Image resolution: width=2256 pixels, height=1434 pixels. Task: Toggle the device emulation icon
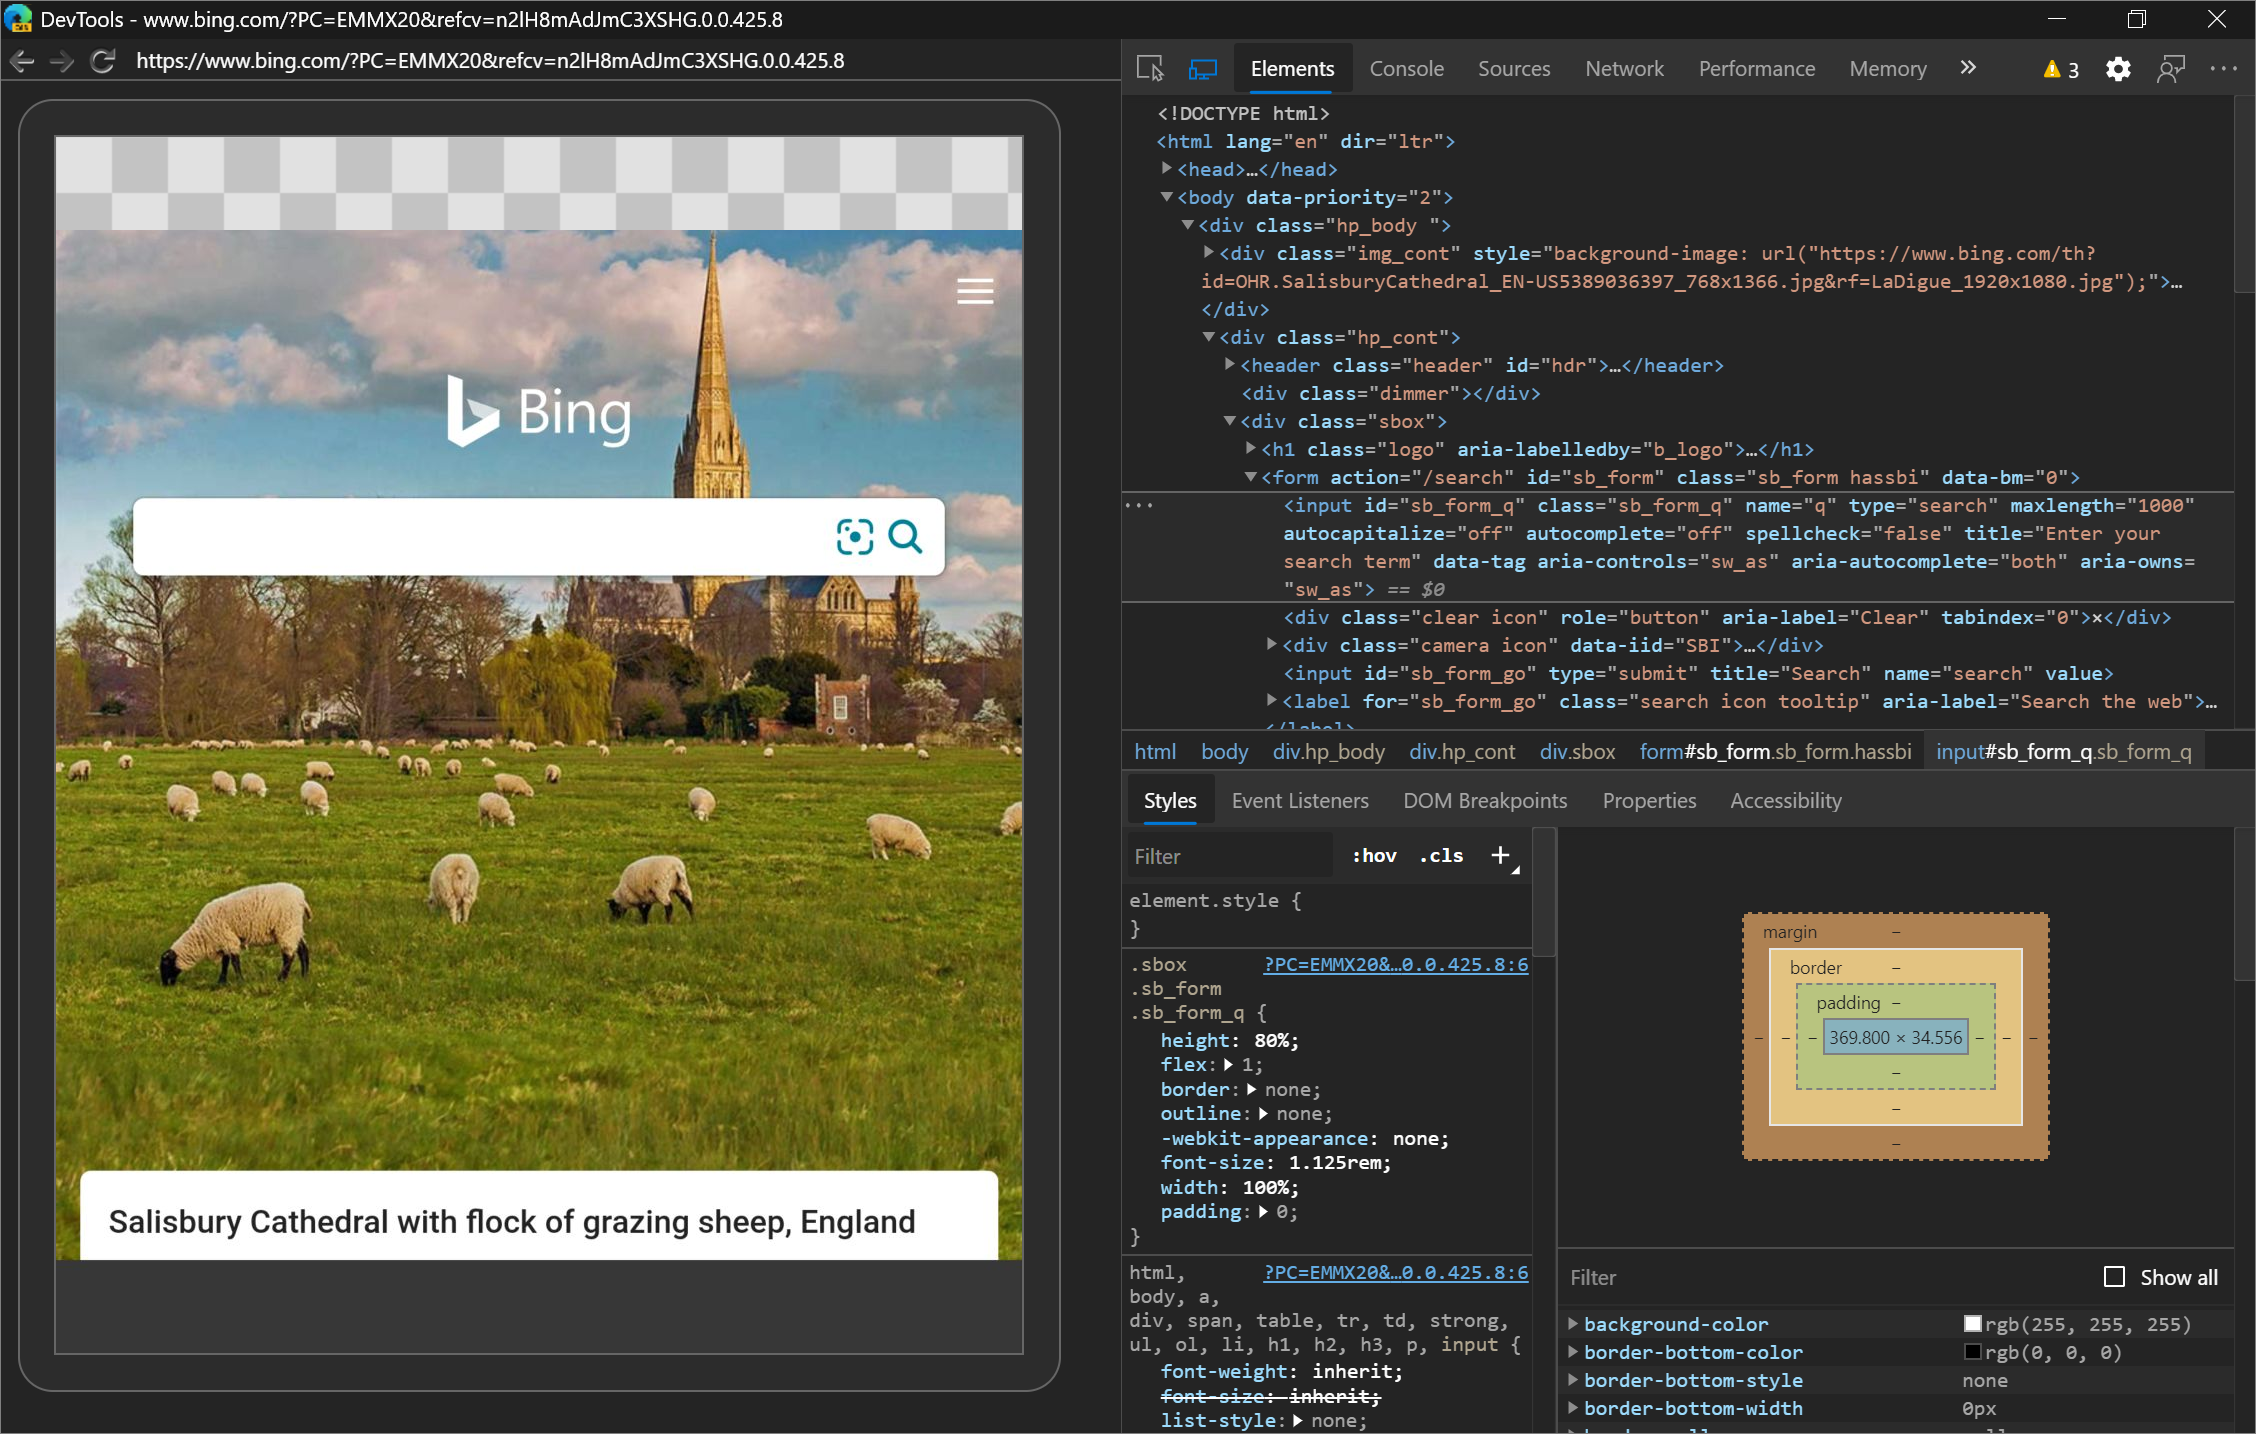(x=1201, y=68)
